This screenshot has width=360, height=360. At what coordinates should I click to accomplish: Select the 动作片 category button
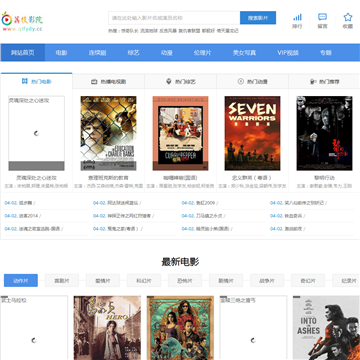coord(21,281)
